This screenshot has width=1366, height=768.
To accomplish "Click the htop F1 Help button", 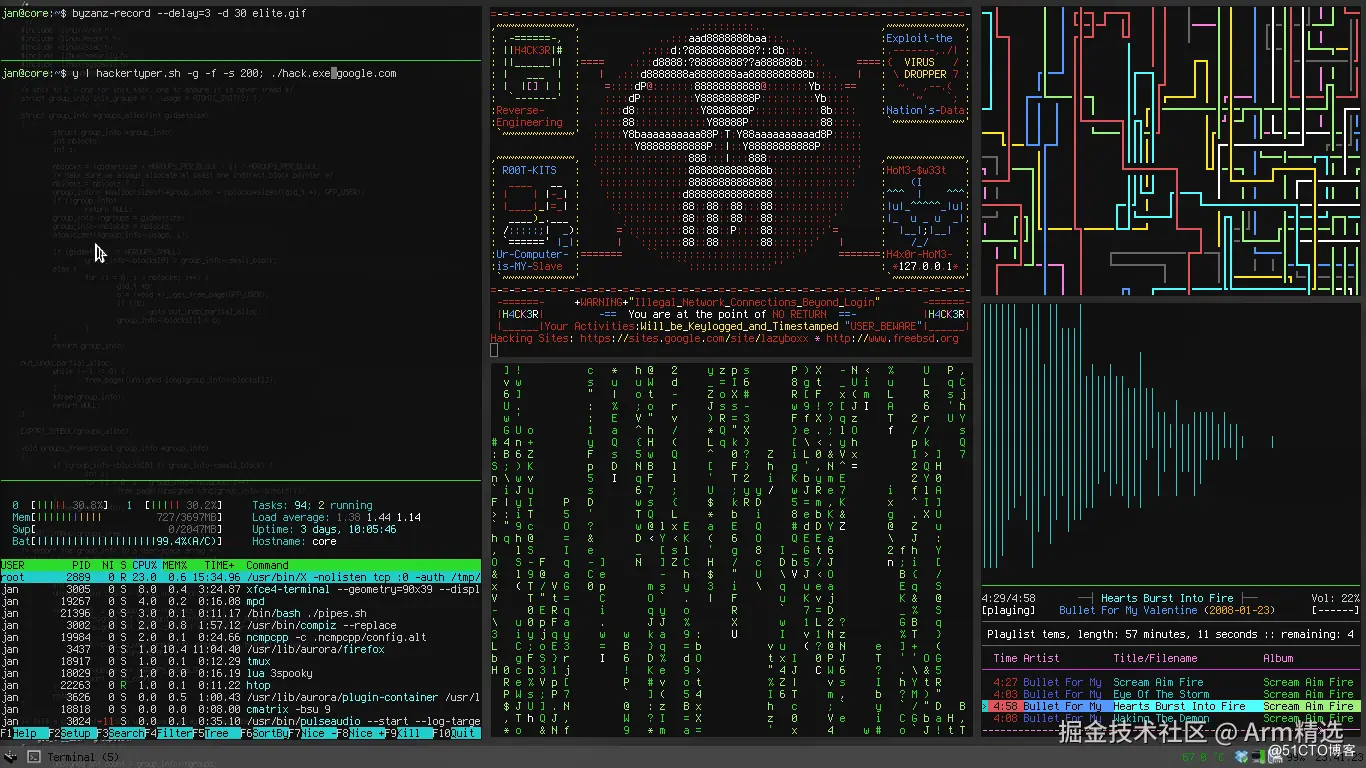I will tap(24, 733).
